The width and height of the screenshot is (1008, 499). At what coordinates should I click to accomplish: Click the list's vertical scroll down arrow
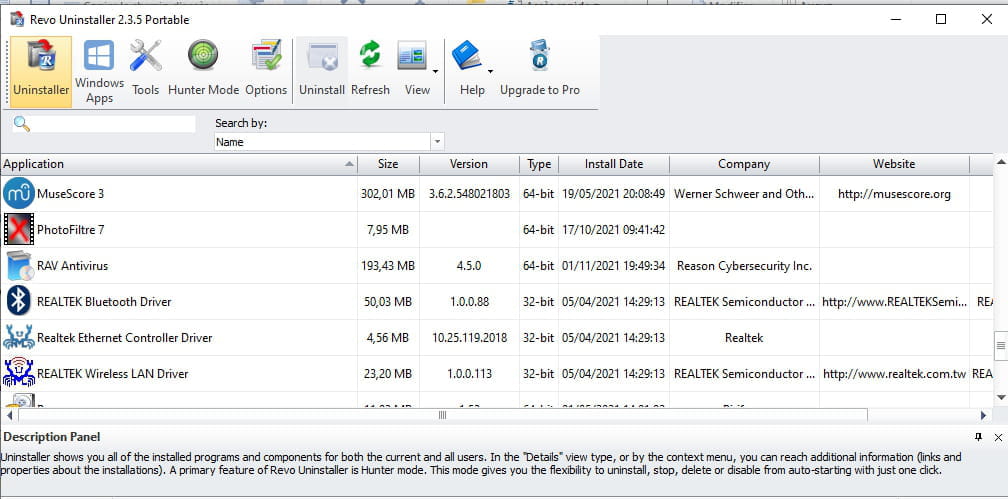pyautogui.click(x=1001, y=399)
